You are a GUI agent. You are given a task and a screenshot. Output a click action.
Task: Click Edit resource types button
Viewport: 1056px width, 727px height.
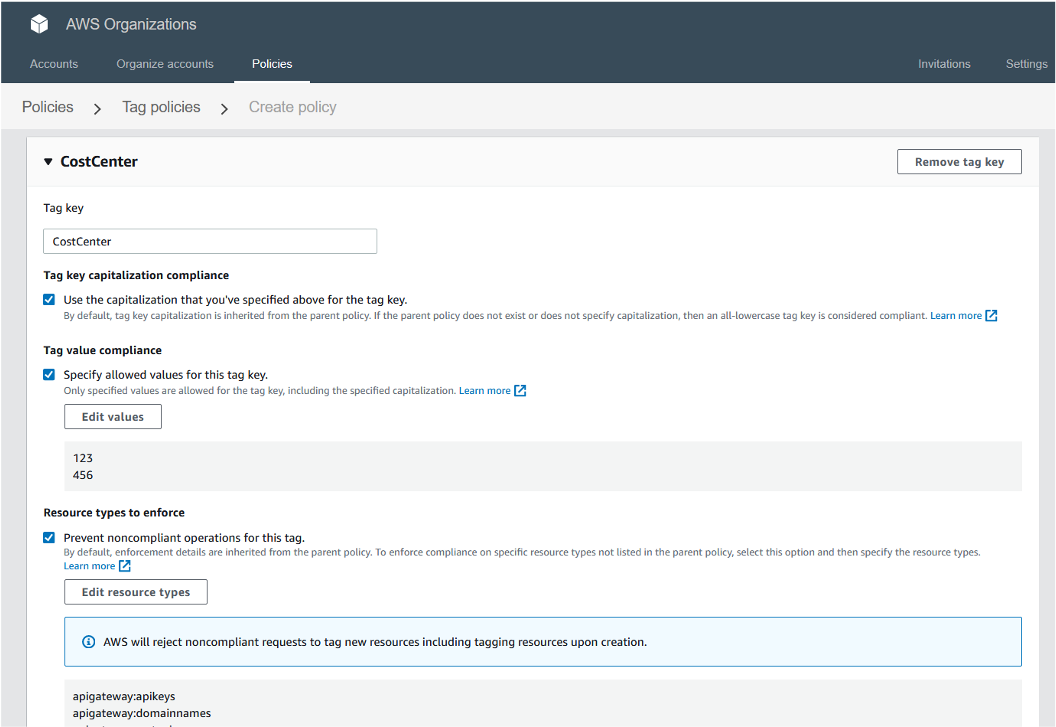coord(136,592)
